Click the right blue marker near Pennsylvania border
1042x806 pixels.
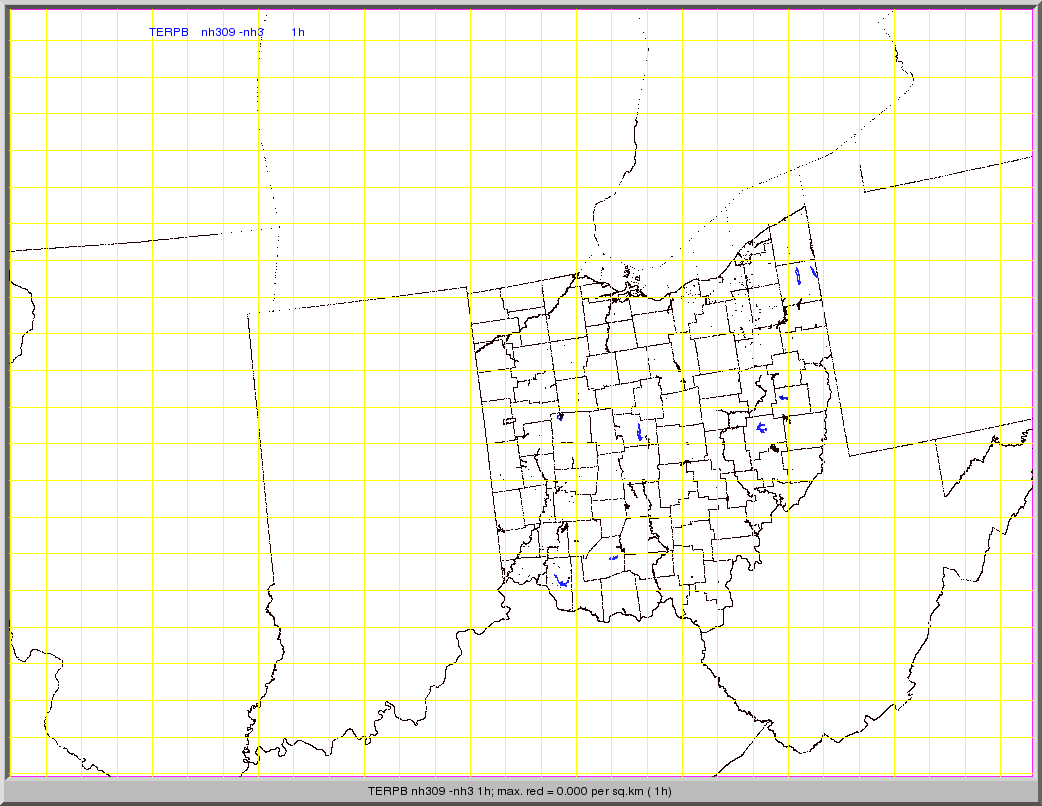[815, 271]
